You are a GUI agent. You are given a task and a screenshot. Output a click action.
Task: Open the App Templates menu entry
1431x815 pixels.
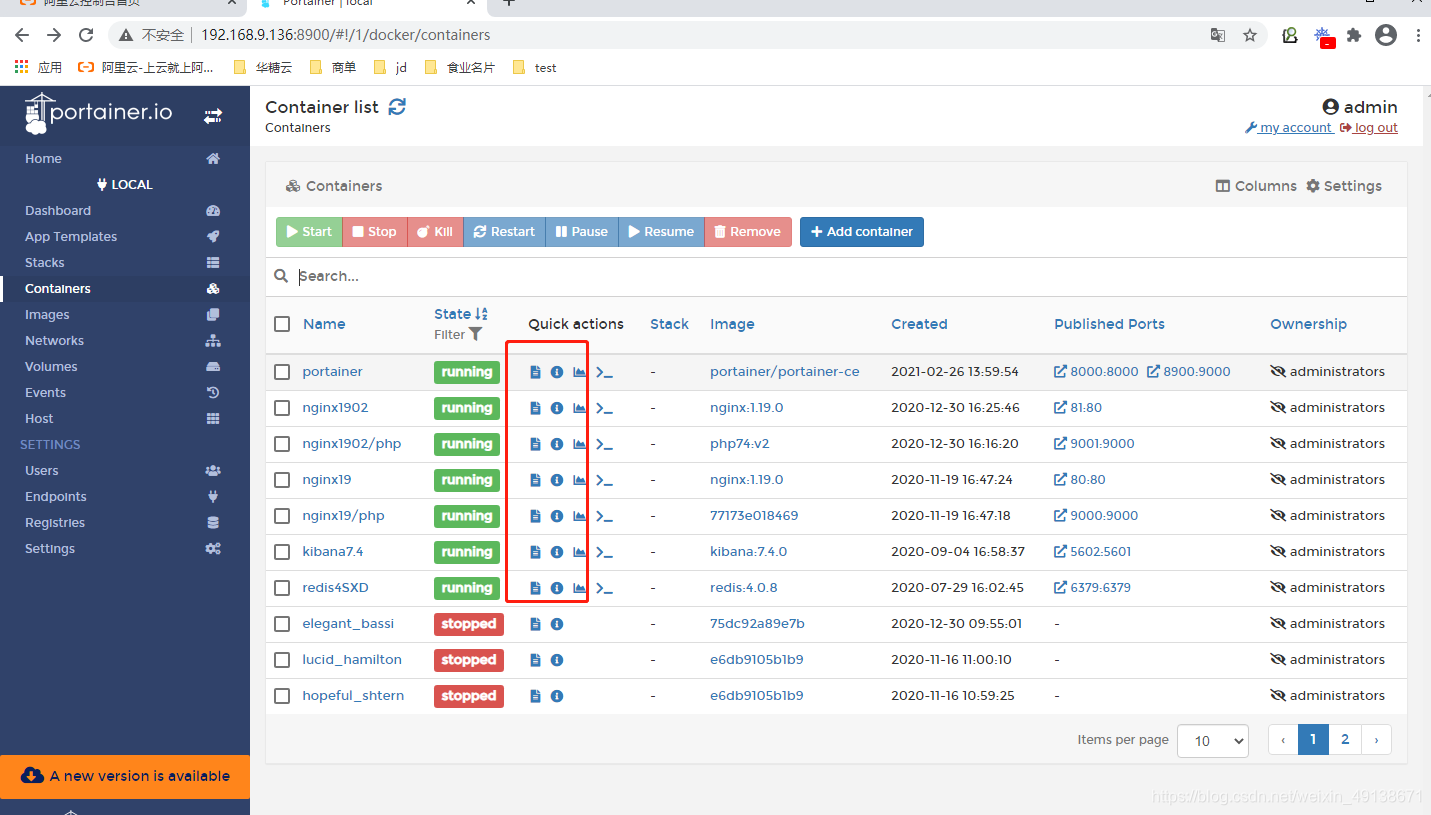(70, 236)
